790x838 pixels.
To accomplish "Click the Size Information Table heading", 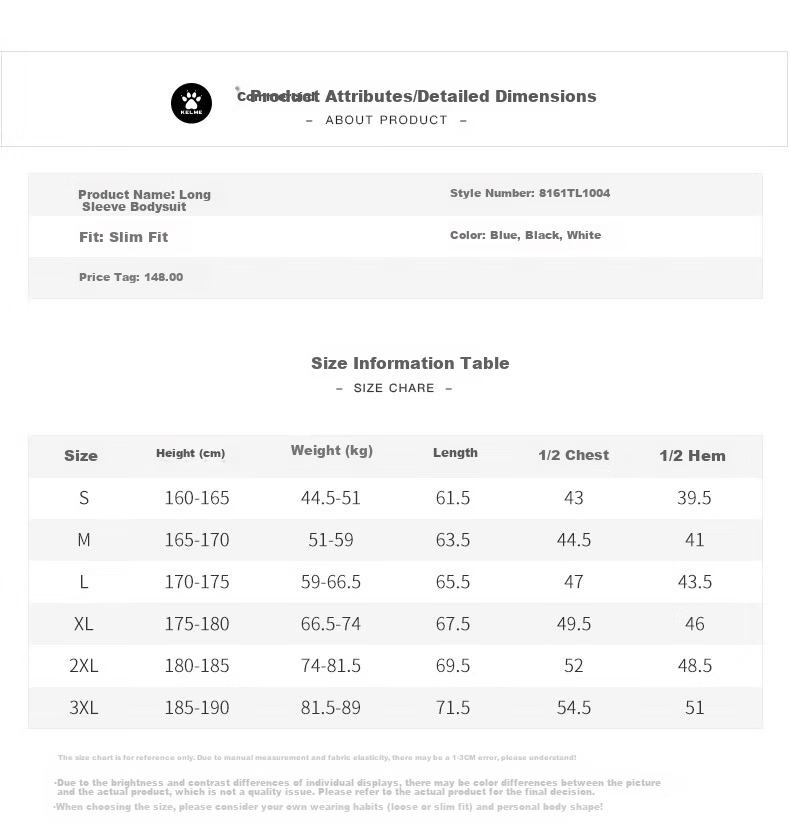I will [410, 363].
